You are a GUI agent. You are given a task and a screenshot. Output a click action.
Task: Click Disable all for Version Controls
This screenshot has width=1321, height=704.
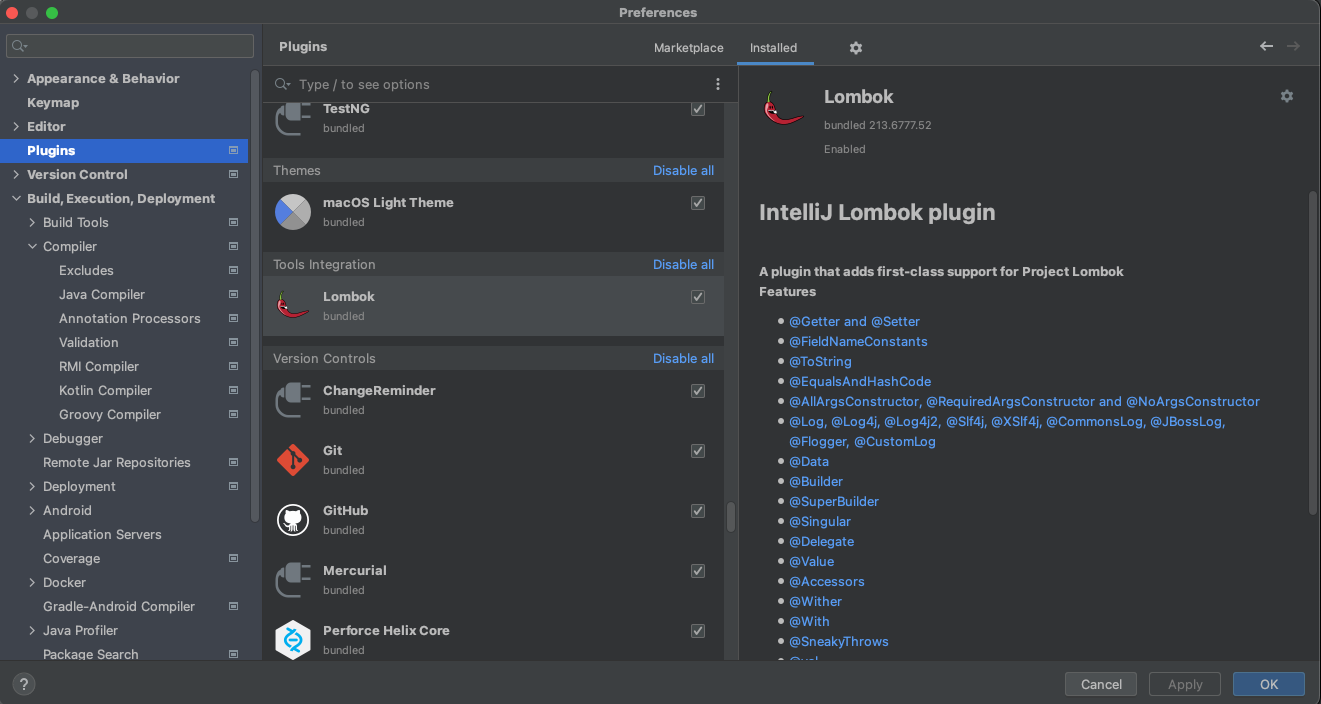[x=683, y=358]
